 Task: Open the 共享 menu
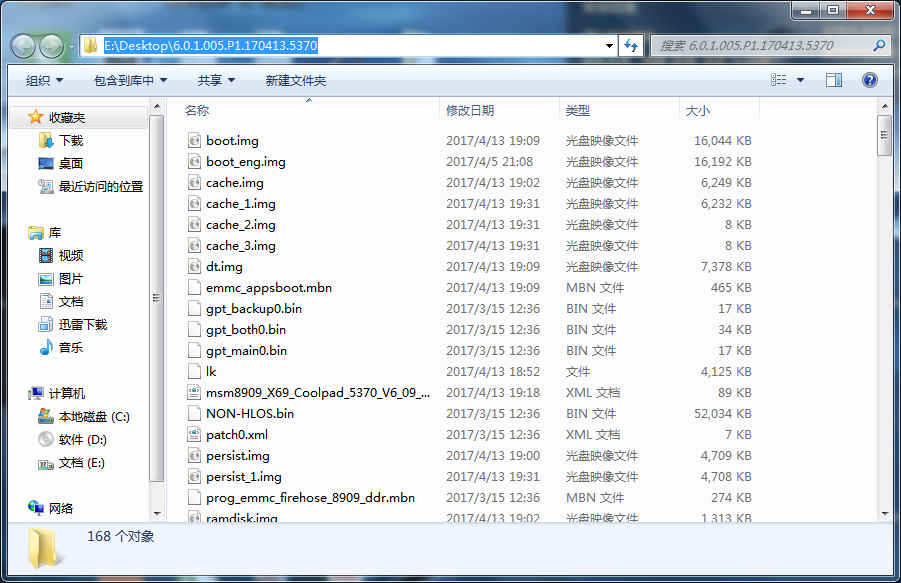pyautogui.click(x=215, y=80)
